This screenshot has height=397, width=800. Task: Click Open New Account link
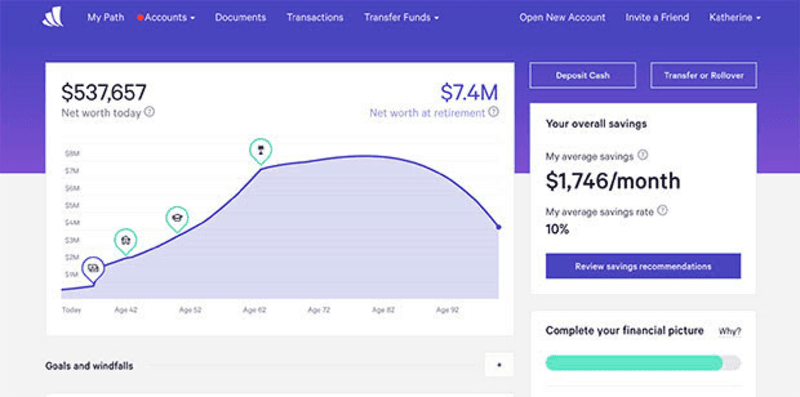[562, 17]
